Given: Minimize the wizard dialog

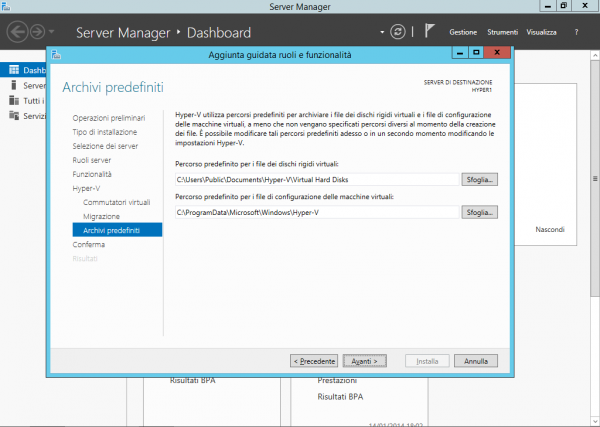Looking at the screenshot, I should pos(460,52).
